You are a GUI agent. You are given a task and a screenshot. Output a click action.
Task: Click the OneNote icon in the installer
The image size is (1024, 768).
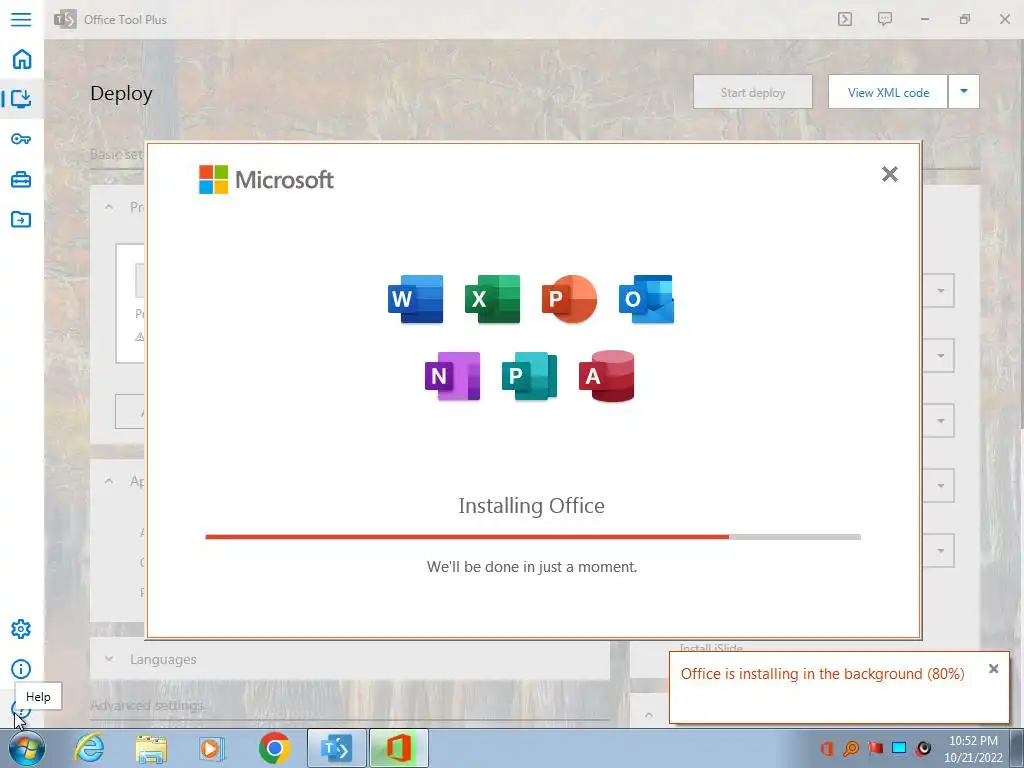(453, 376)
